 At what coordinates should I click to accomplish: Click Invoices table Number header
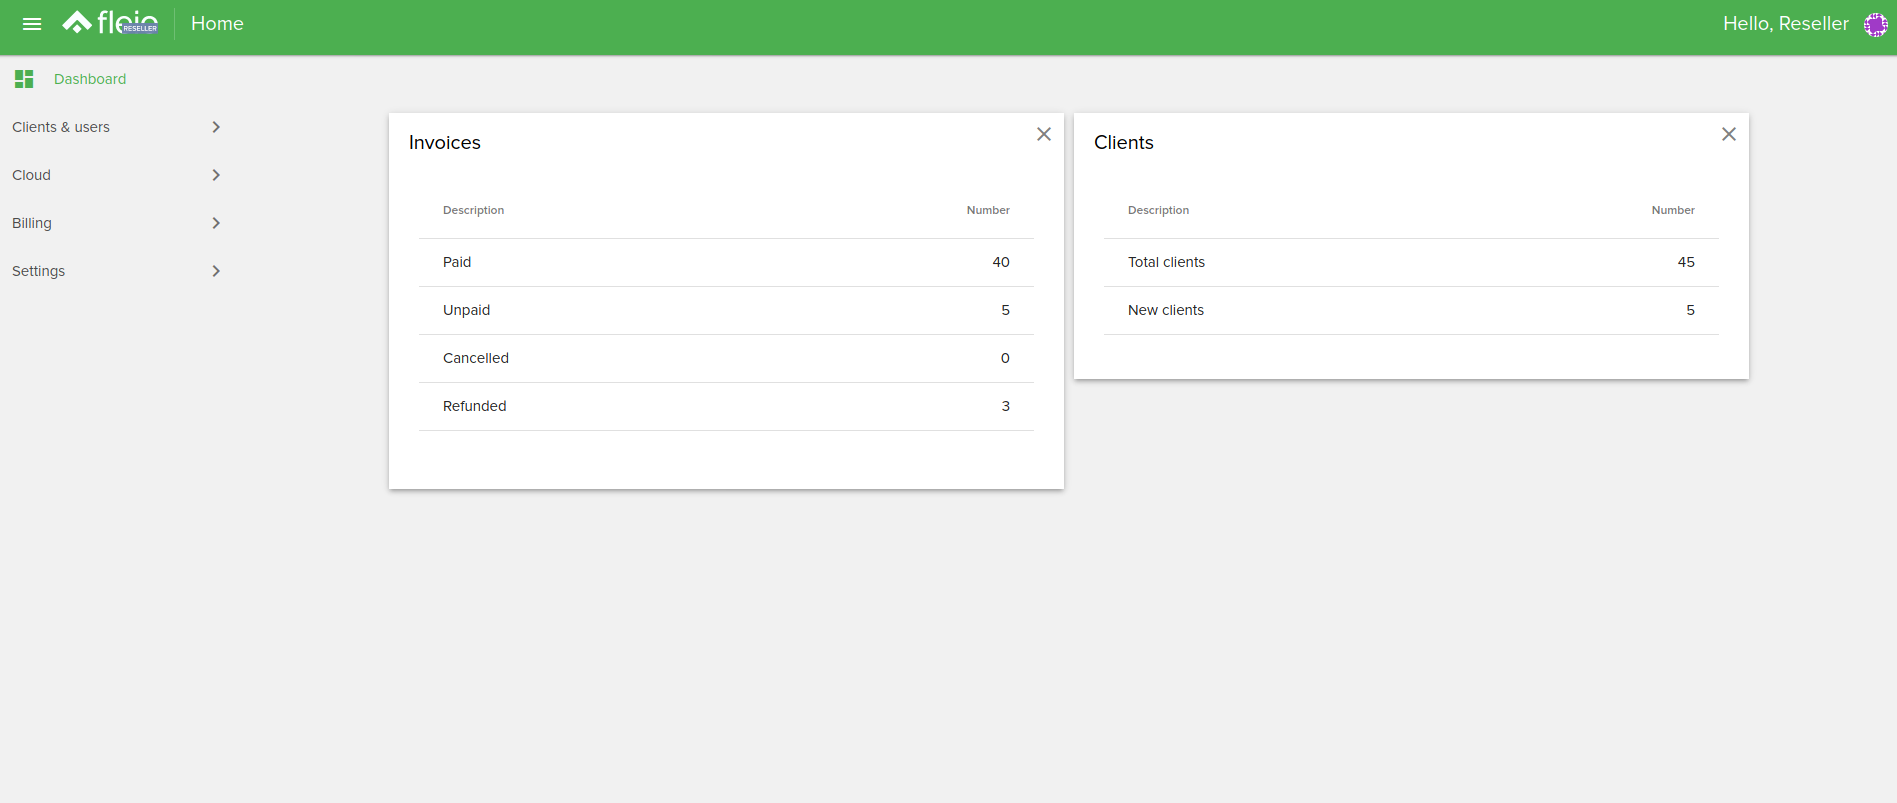988,210
